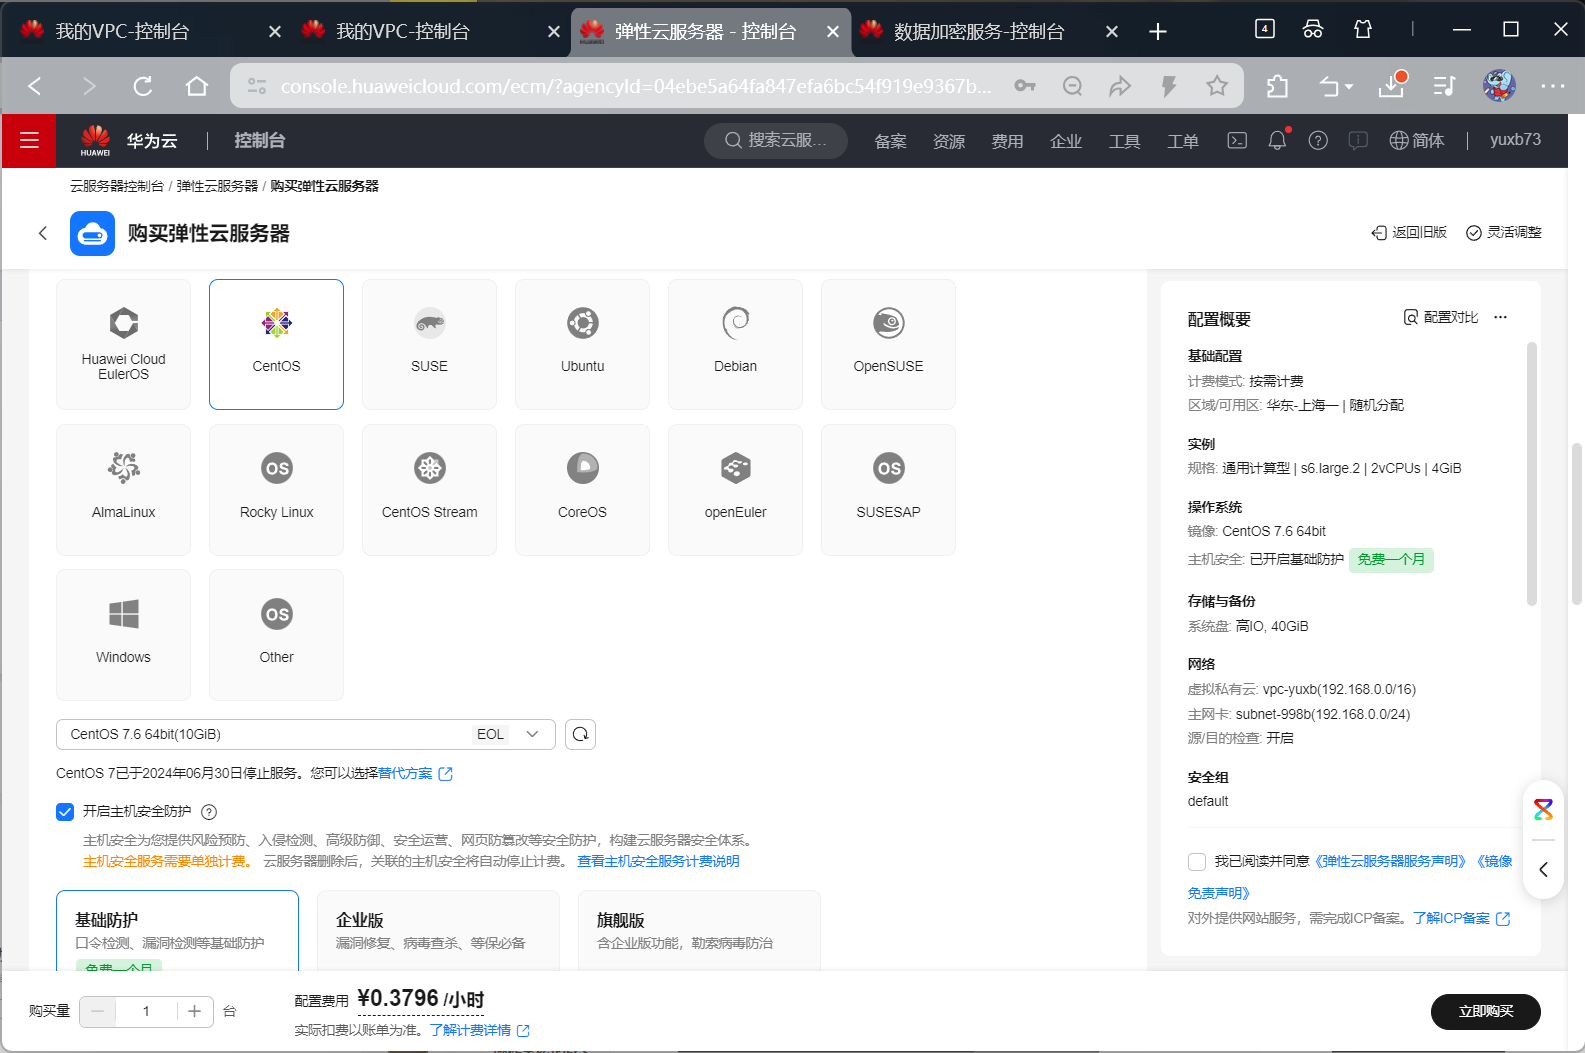This screenshot has width=1585, height=1053.
Task: Open the CloudShell terminal icon
Action: [x=1237, y=140]
